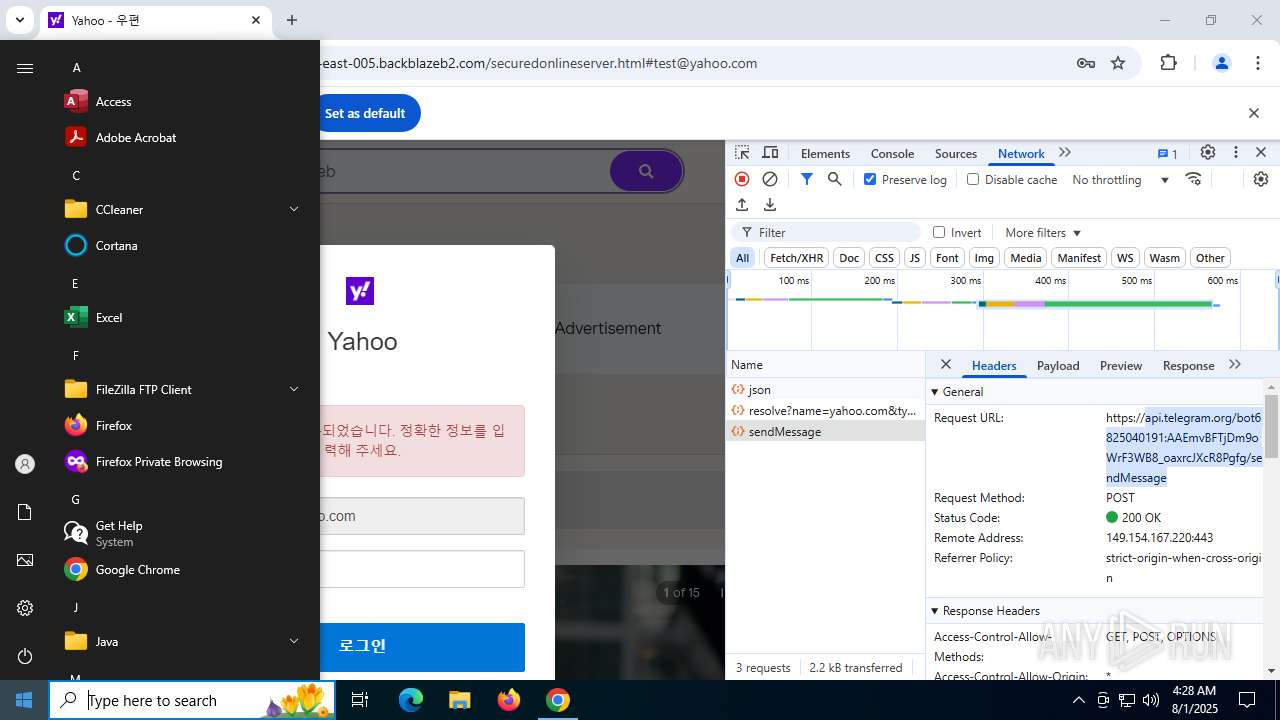Open Response tab of request
The image size is (1280, 720).
1188,366
